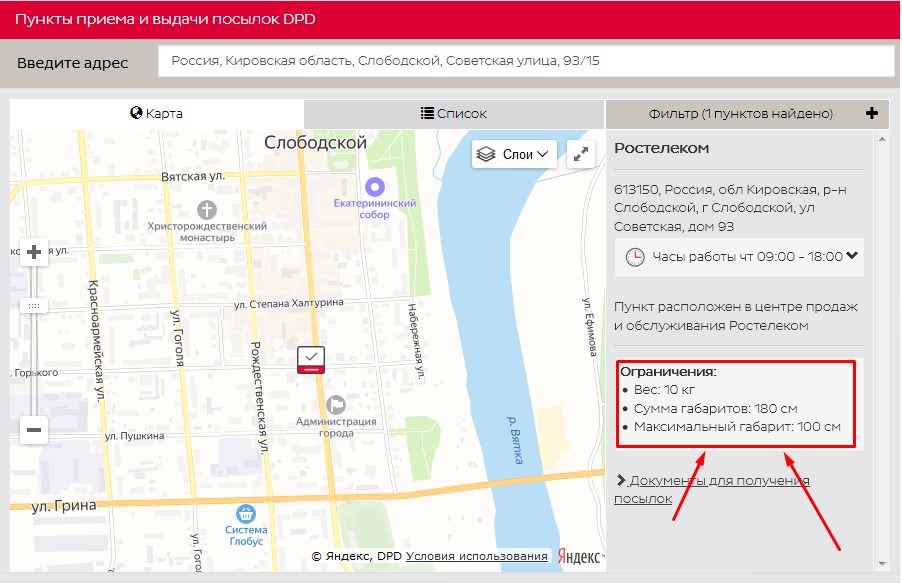Image resolution: width=902 pixels, height=583 pixels.
Task: Click the Ростелеком pickup point title
Action: click(661, 148)
